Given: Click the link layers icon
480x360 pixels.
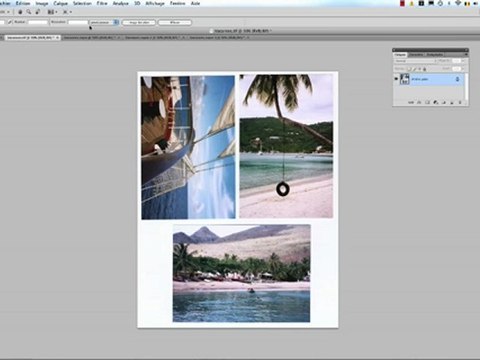Looking at the screenshot, I should (411, 102).
